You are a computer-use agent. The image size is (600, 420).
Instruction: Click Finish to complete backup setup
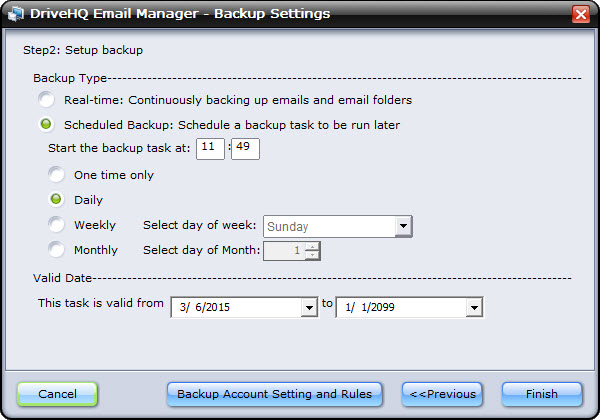click(x=542, y=394)
